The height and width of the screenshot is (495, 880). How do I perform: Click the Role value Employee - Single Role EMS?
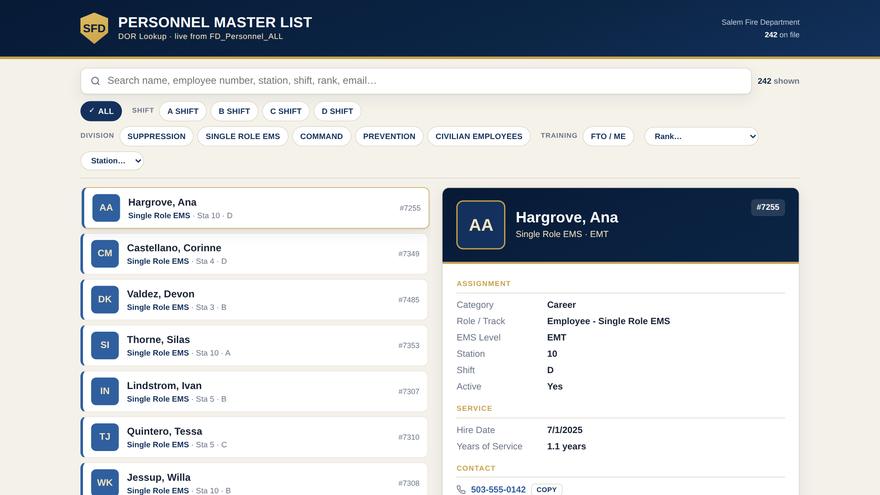(608, 321)
